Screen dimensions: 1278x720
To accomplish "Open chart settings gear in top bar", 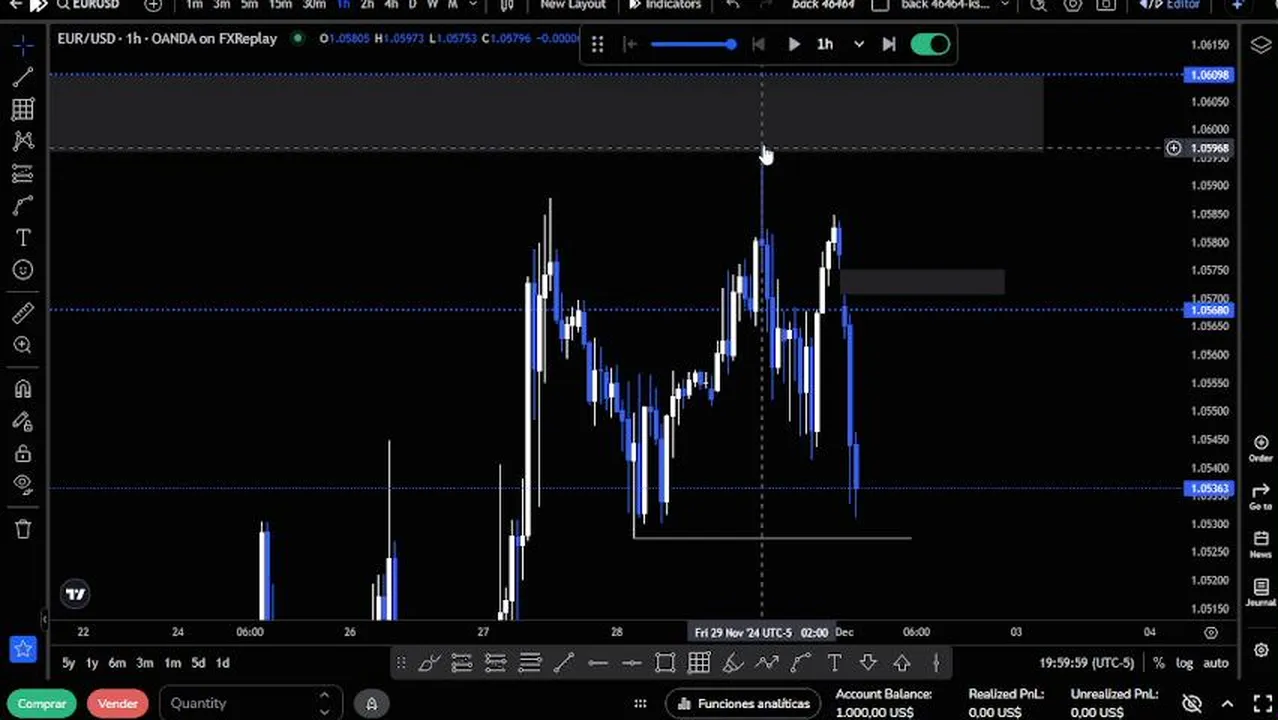I will coord(1073,5).
